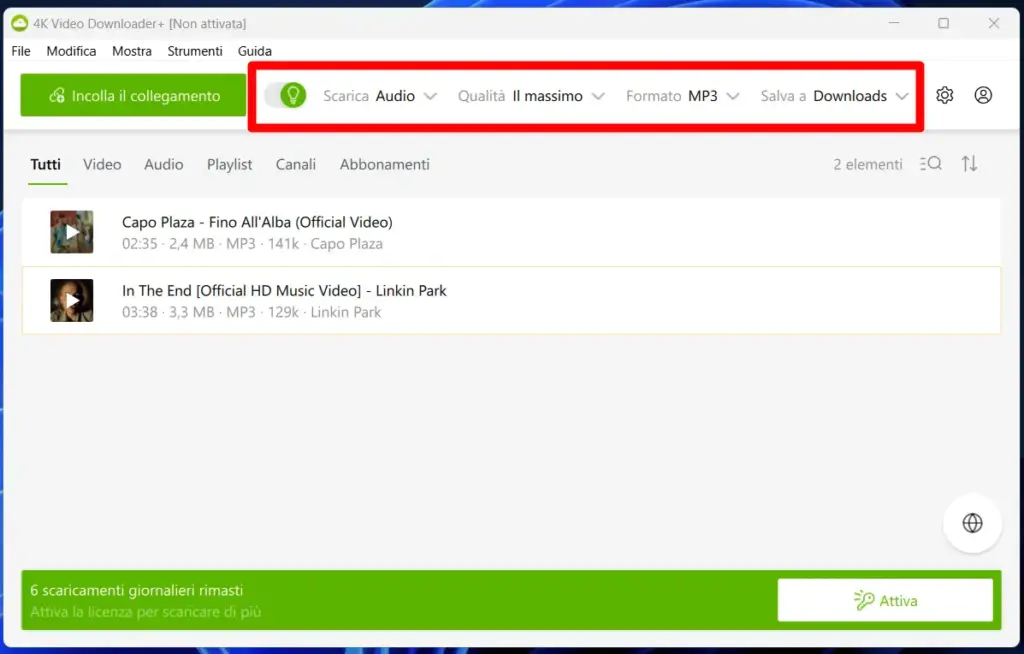
Task: Open the Scarica Audio dropdown
Action: (379, 96)
